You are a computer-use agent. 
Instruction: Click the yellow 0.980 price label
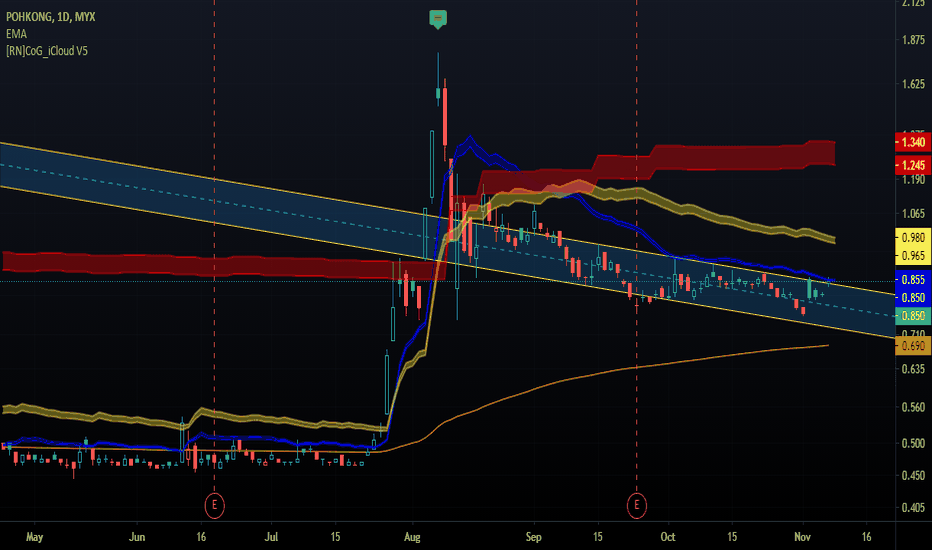coord(913,237)
